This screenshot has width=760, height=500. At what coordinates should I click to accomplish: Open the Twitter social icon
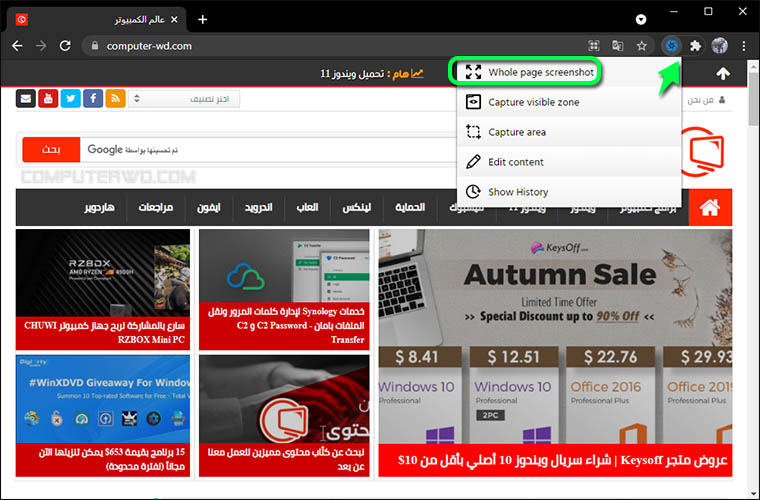[71, 98]
